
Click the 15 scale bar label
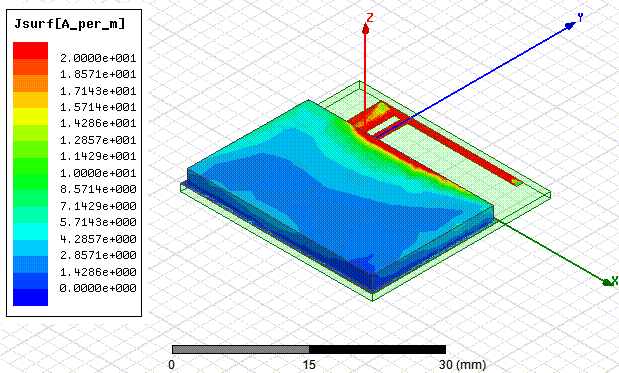point(309,364)
